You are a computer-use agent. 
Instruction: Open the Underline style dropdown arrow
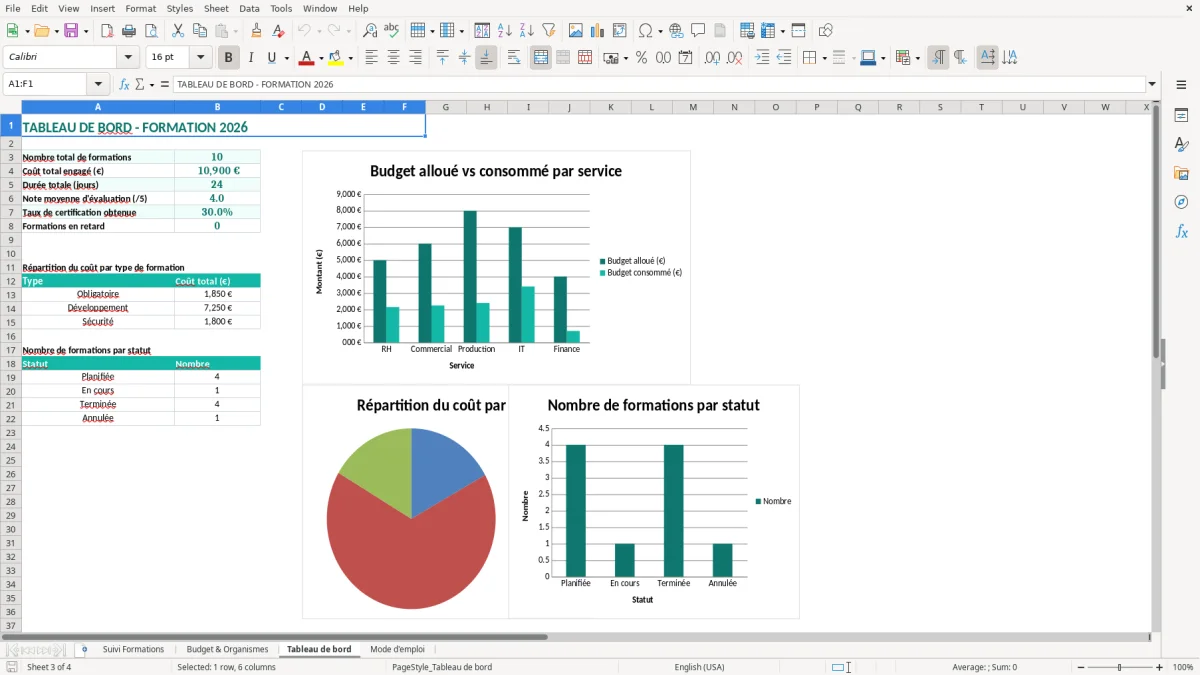(286, 58)
